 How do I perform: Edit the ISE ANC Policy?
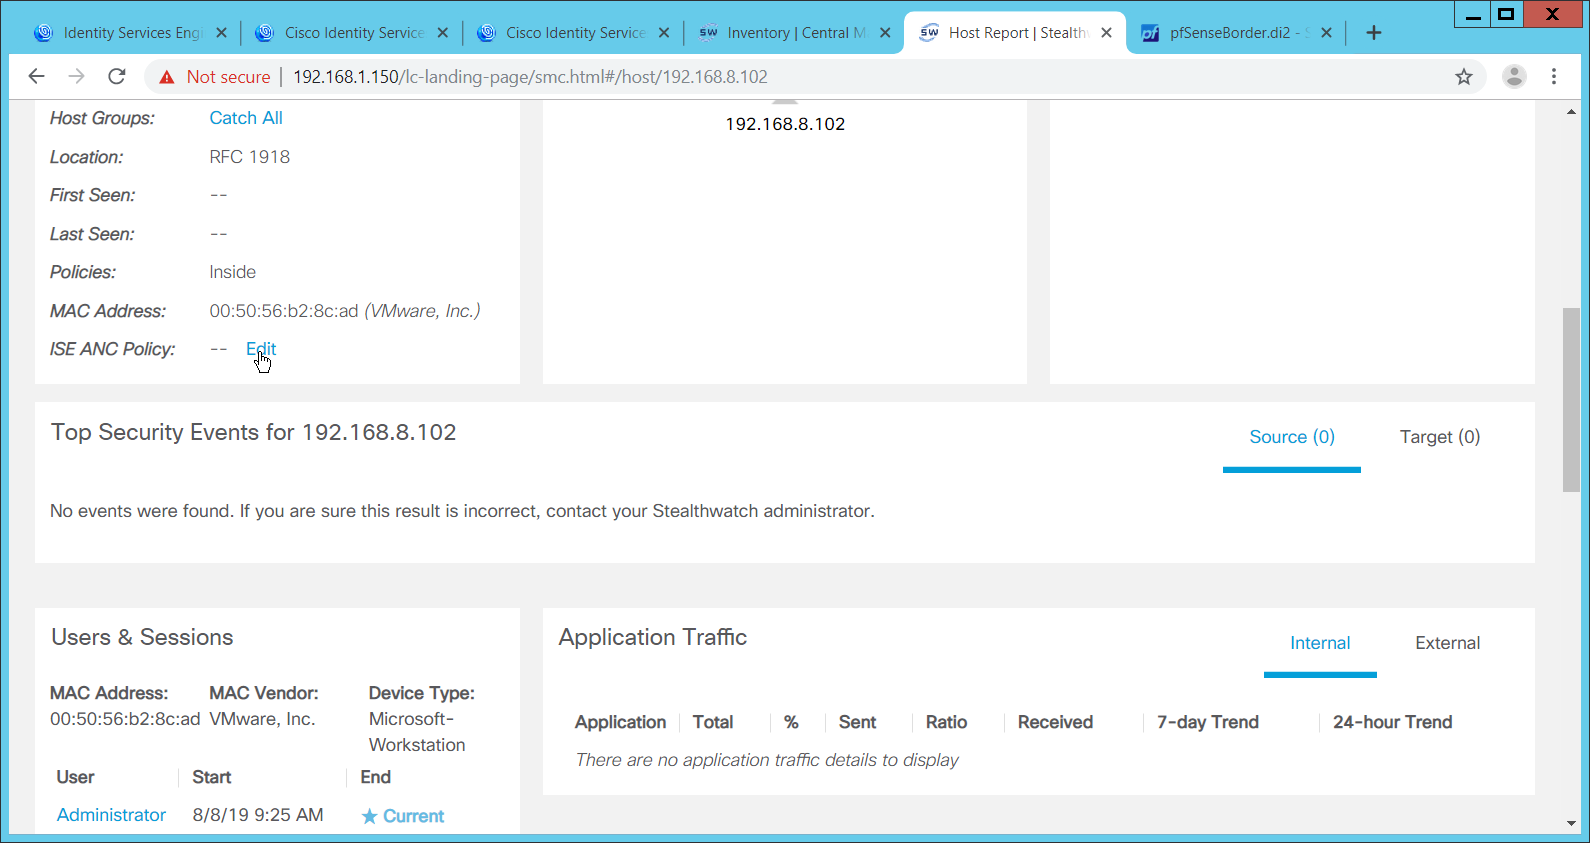click(261, 349)
